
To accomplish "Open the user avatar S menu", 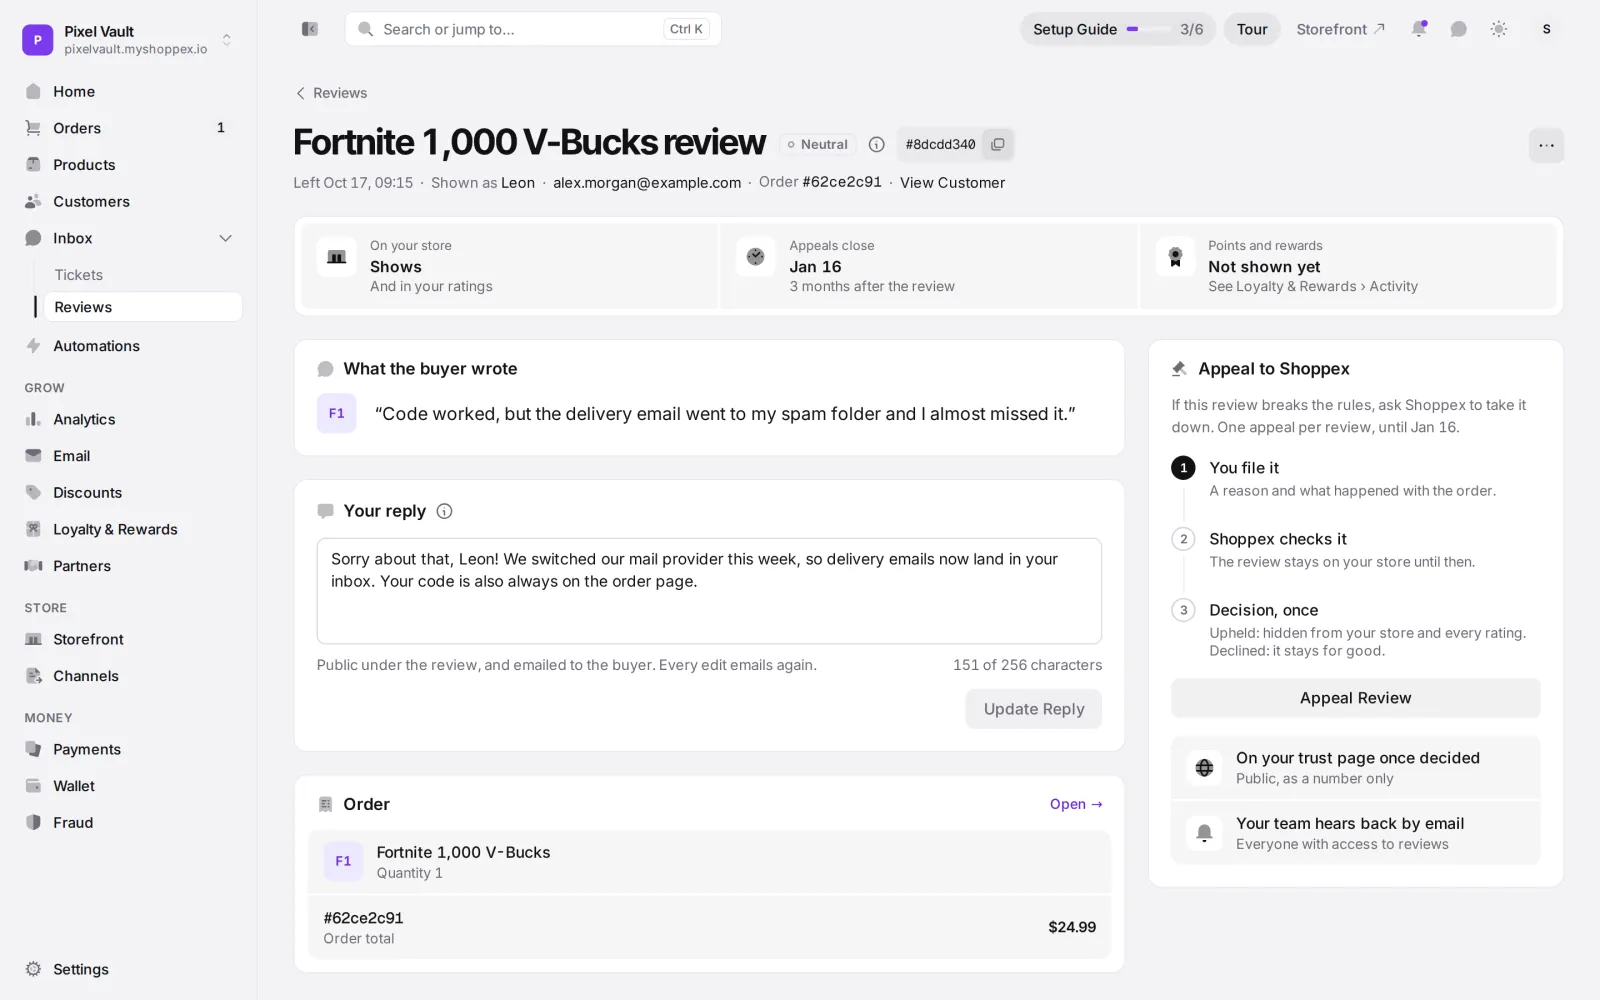I will (x=1546, y=29).
